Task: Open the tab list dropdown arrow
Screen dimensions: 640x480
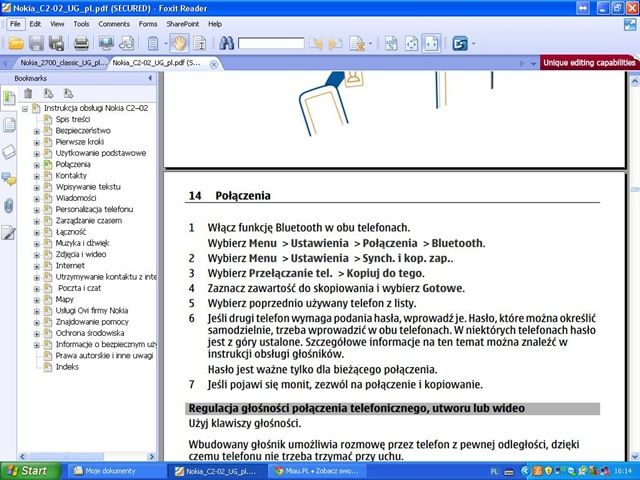Action: pyautogui.click(x=533, y=64)
